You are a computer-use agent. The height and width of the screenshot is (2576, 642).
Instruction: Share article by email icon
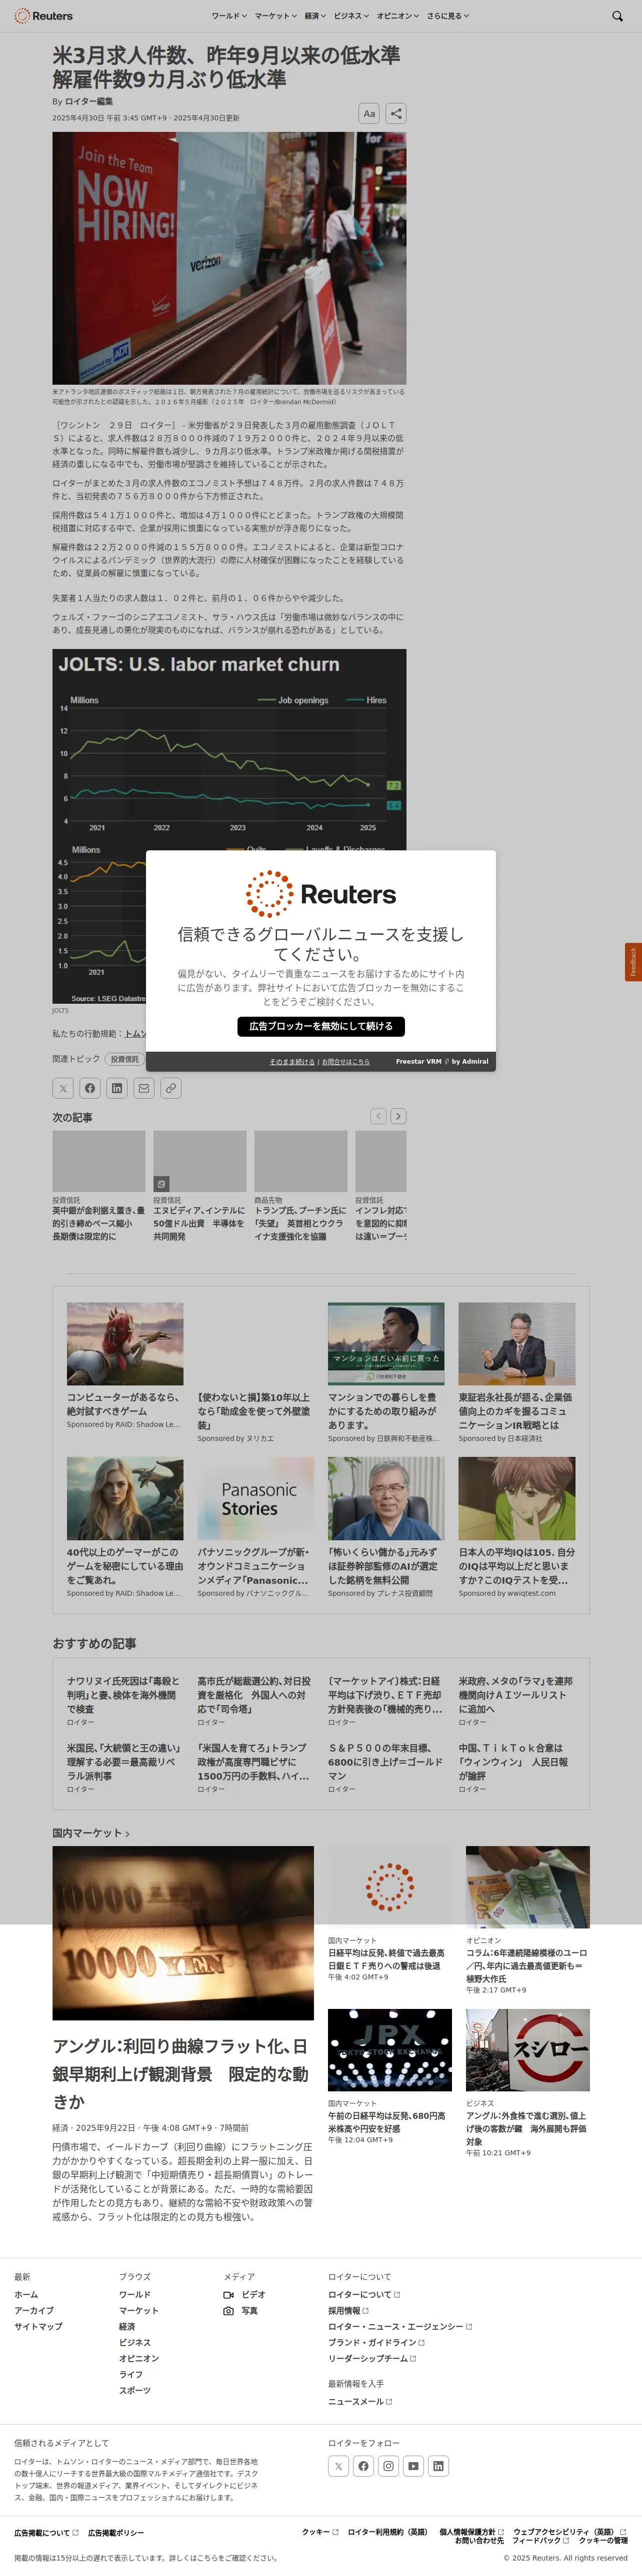pyautogui.click(x=144, y=1088)
